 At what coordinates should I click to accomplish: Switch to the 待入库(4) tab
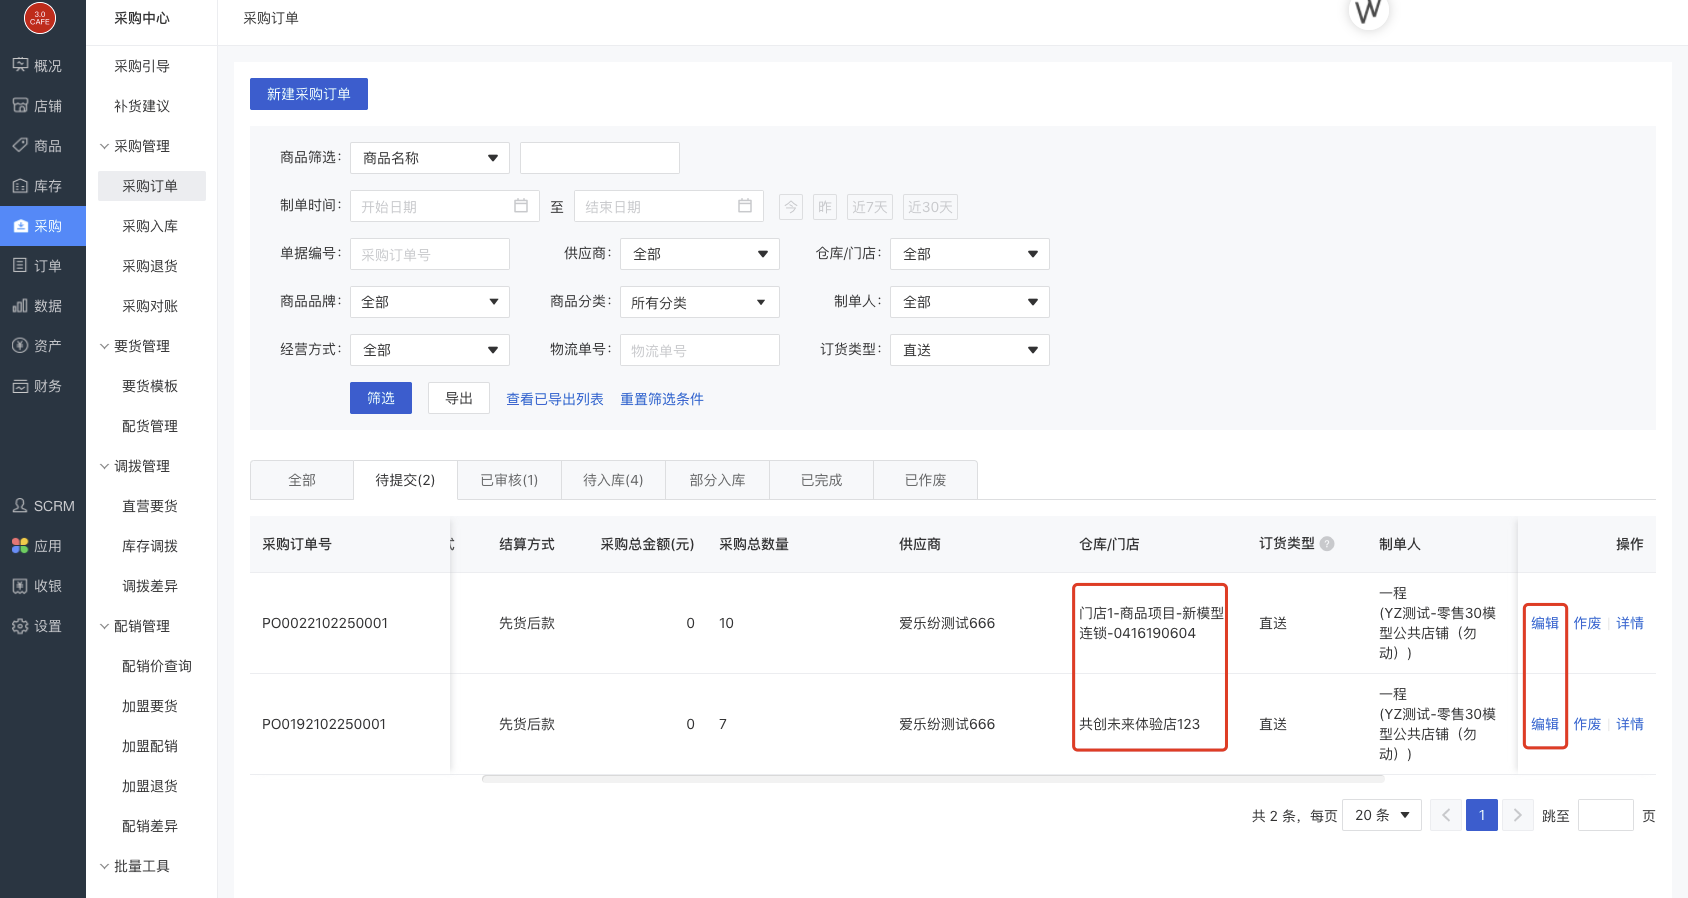[x=613, y=480]
